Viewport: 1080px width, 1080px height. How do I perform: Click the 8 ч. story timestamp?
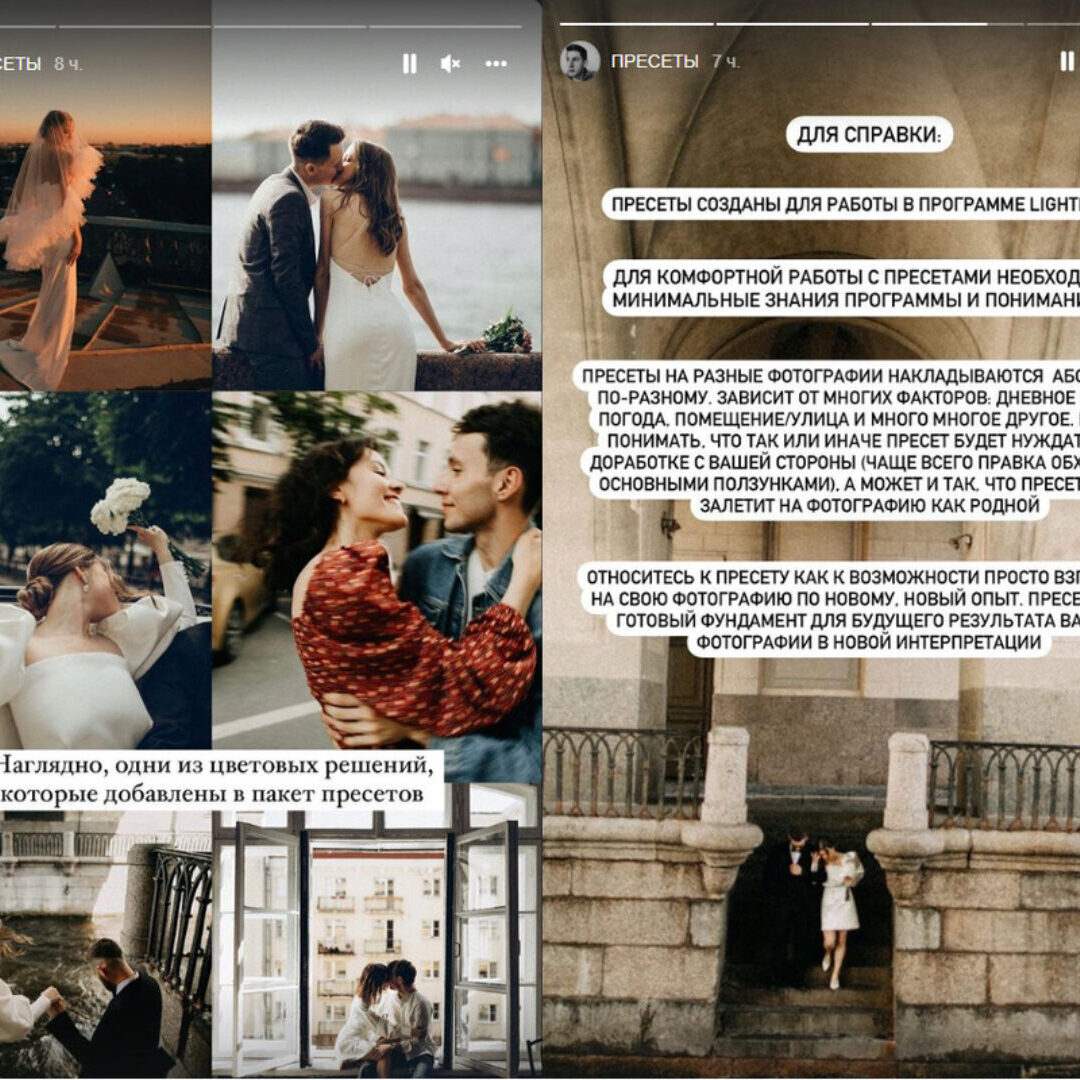click(x=68, y=64)
